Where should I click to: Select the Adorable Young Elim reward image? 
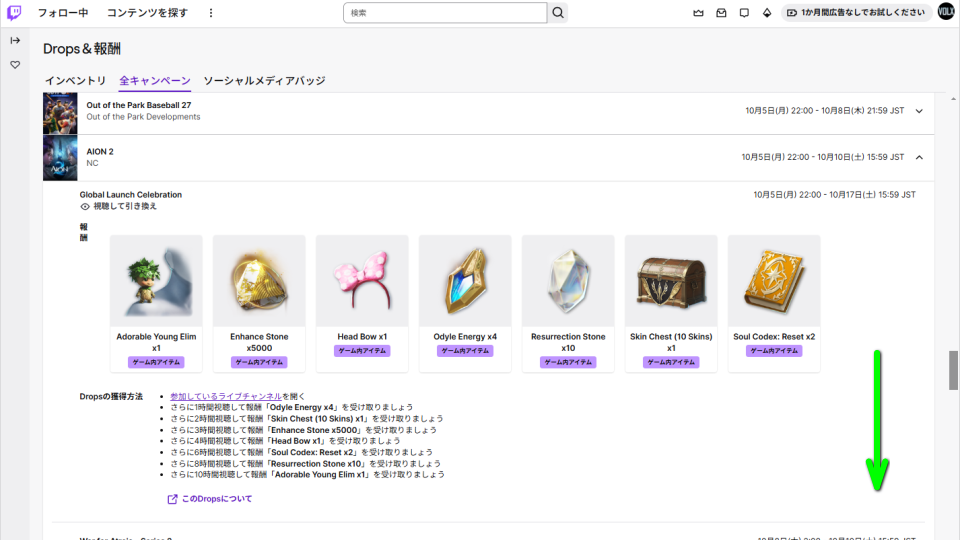pyautogui.click(x=156, y=281)
